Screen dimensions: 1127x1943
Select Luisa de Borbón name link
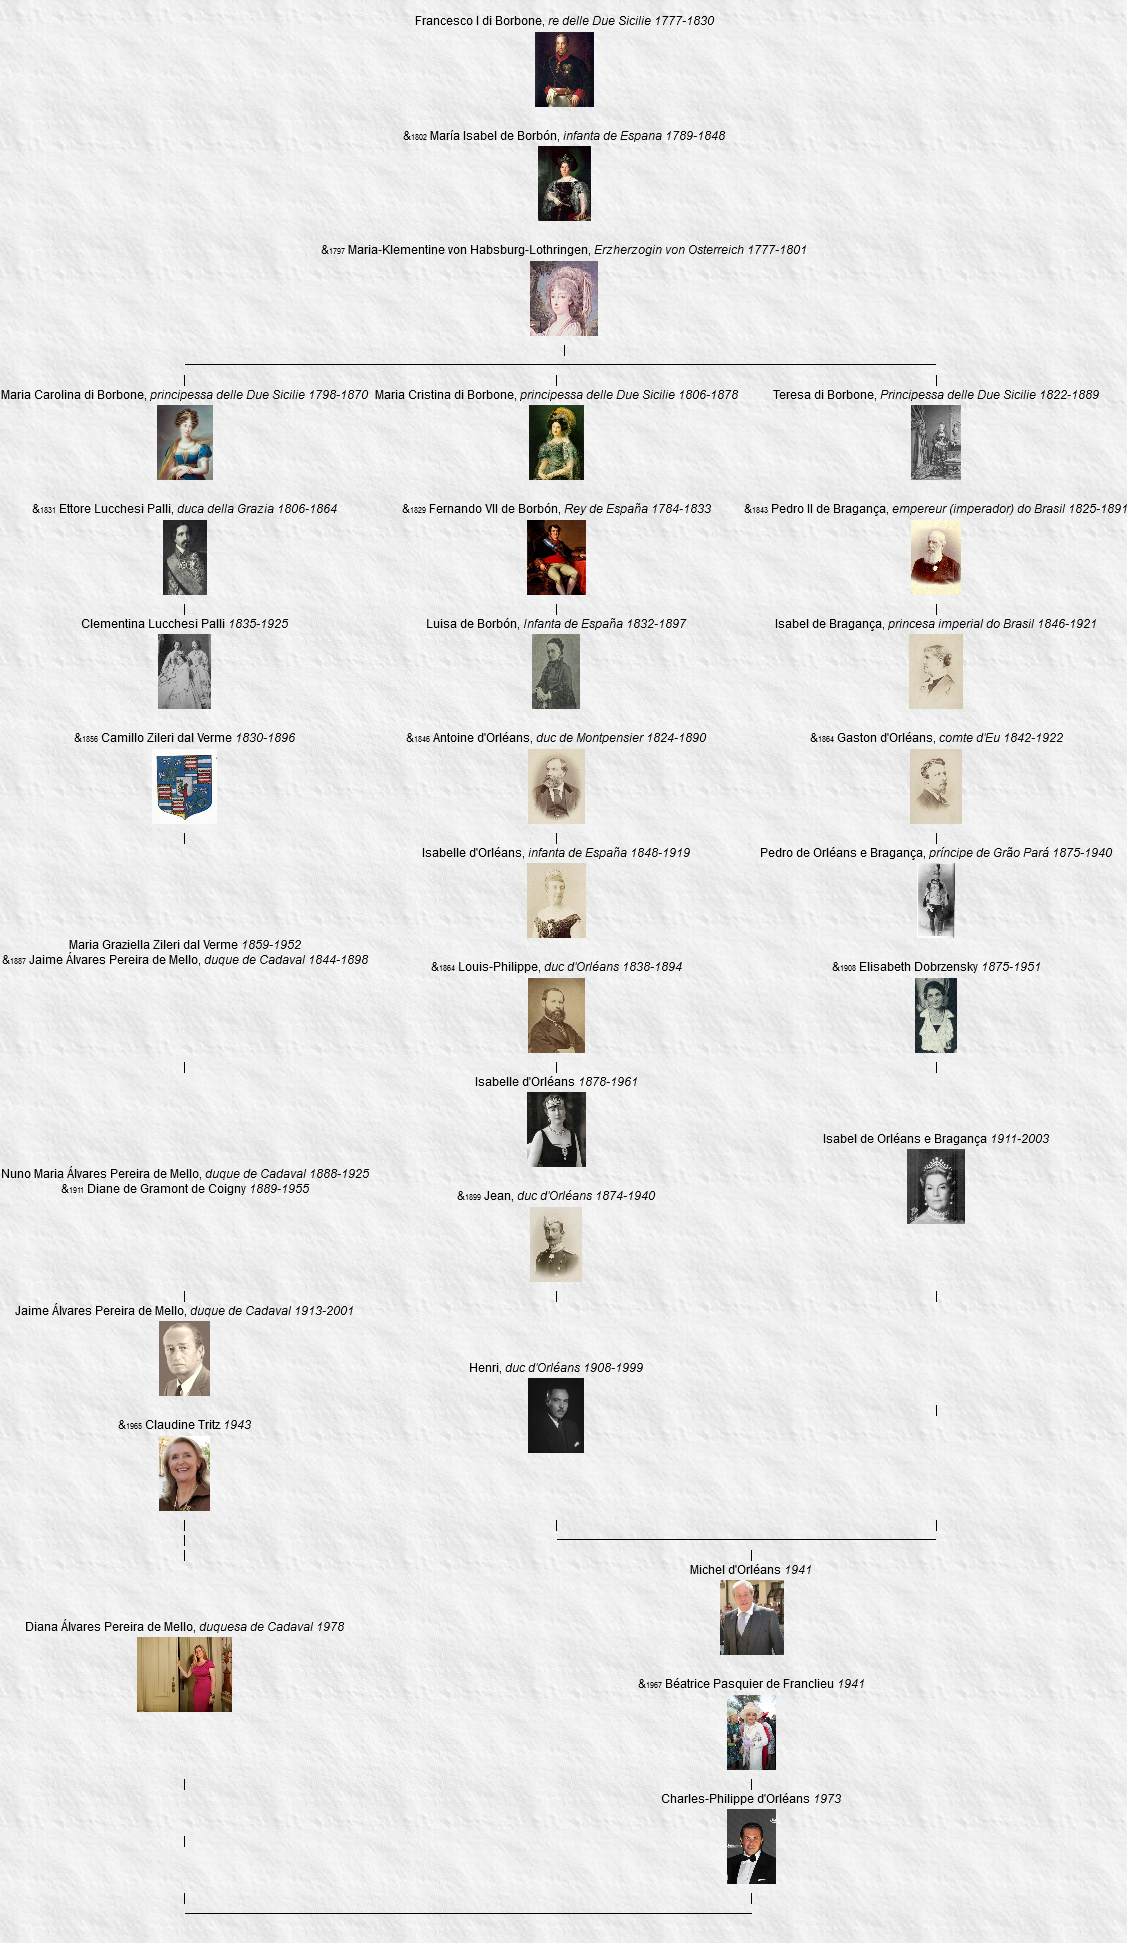point(472,624)
